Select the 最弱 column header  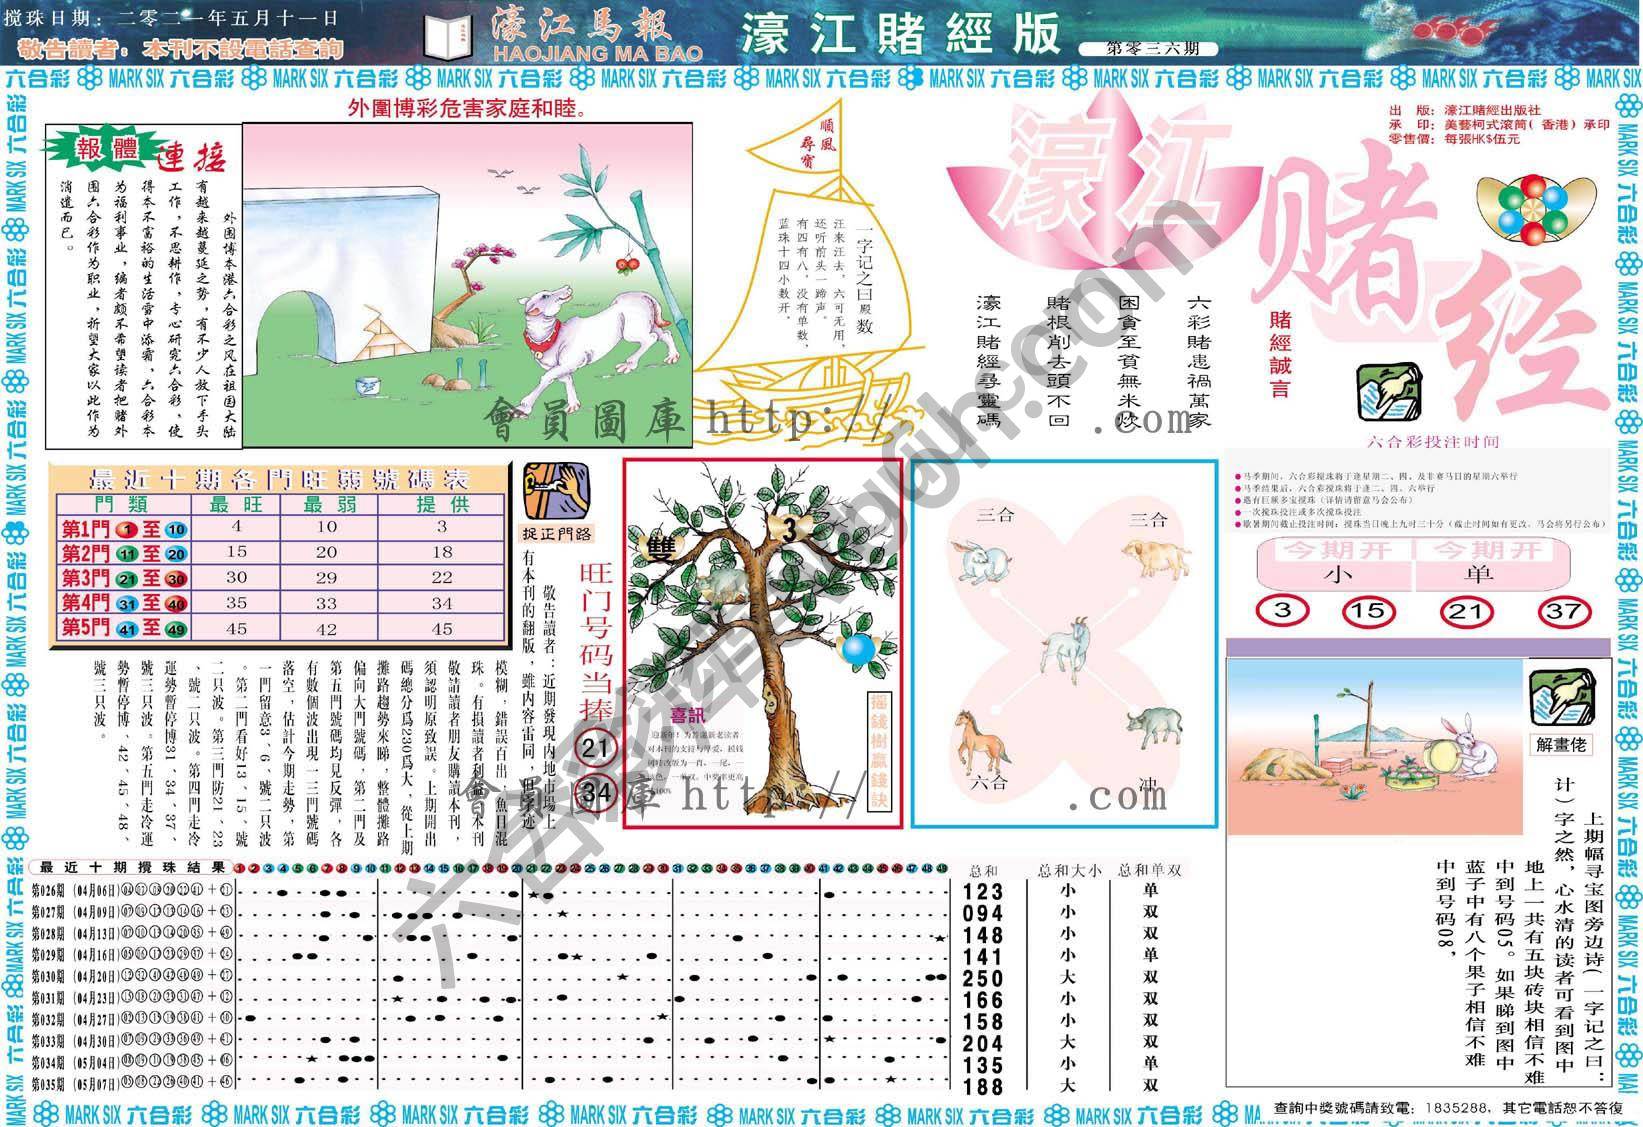(x=327, y=505)
